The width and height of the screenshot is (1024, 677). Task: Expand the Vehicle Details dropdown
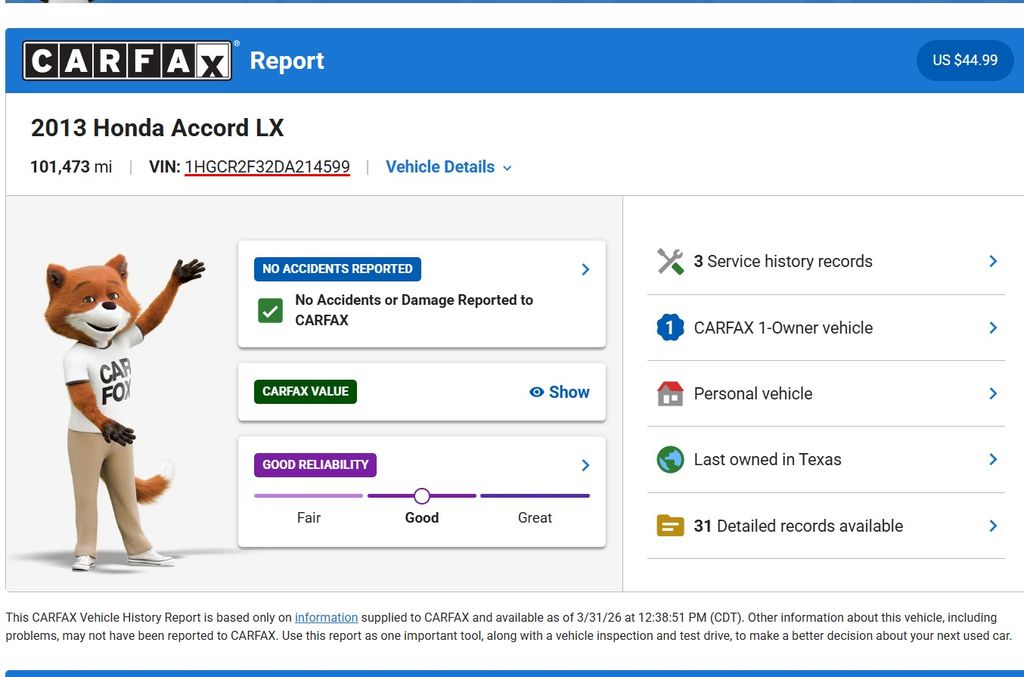pyautogui.click(x=448, y=167)
